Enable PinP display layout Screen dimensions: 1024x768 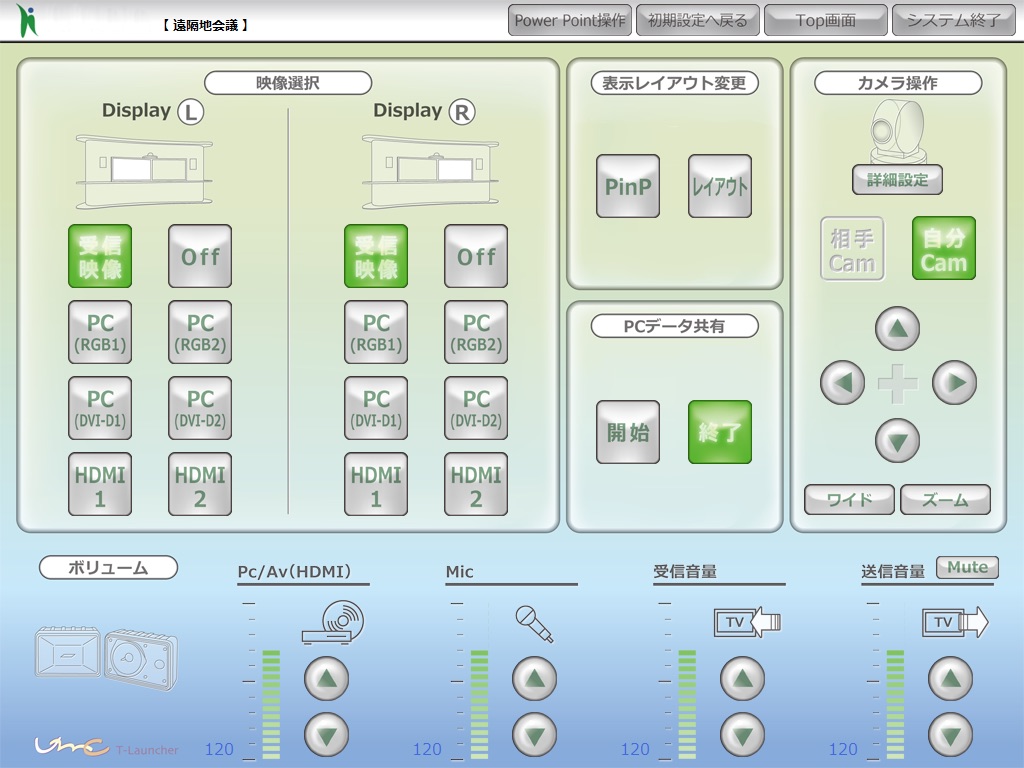(x=628, y=186)
